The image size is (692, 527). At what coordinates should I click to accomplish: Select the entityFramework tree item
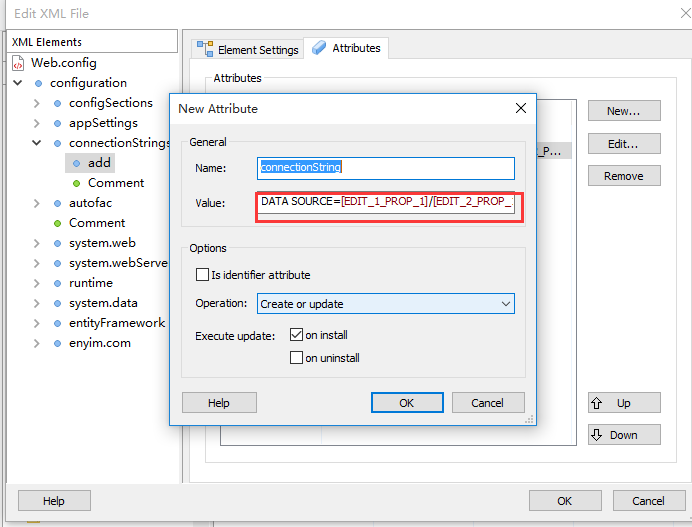(117, 323)
